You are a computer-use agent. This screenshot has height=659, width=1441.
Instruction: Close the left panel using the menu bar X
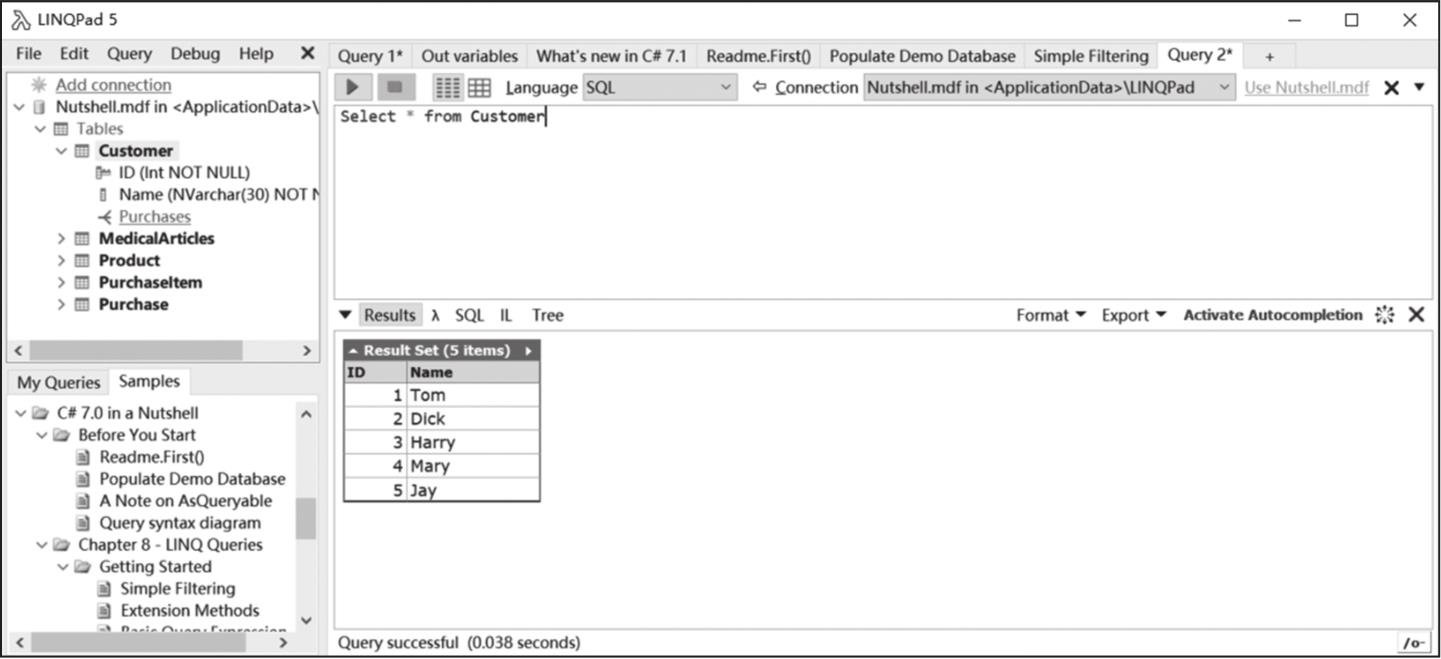(x=308, y=53)
